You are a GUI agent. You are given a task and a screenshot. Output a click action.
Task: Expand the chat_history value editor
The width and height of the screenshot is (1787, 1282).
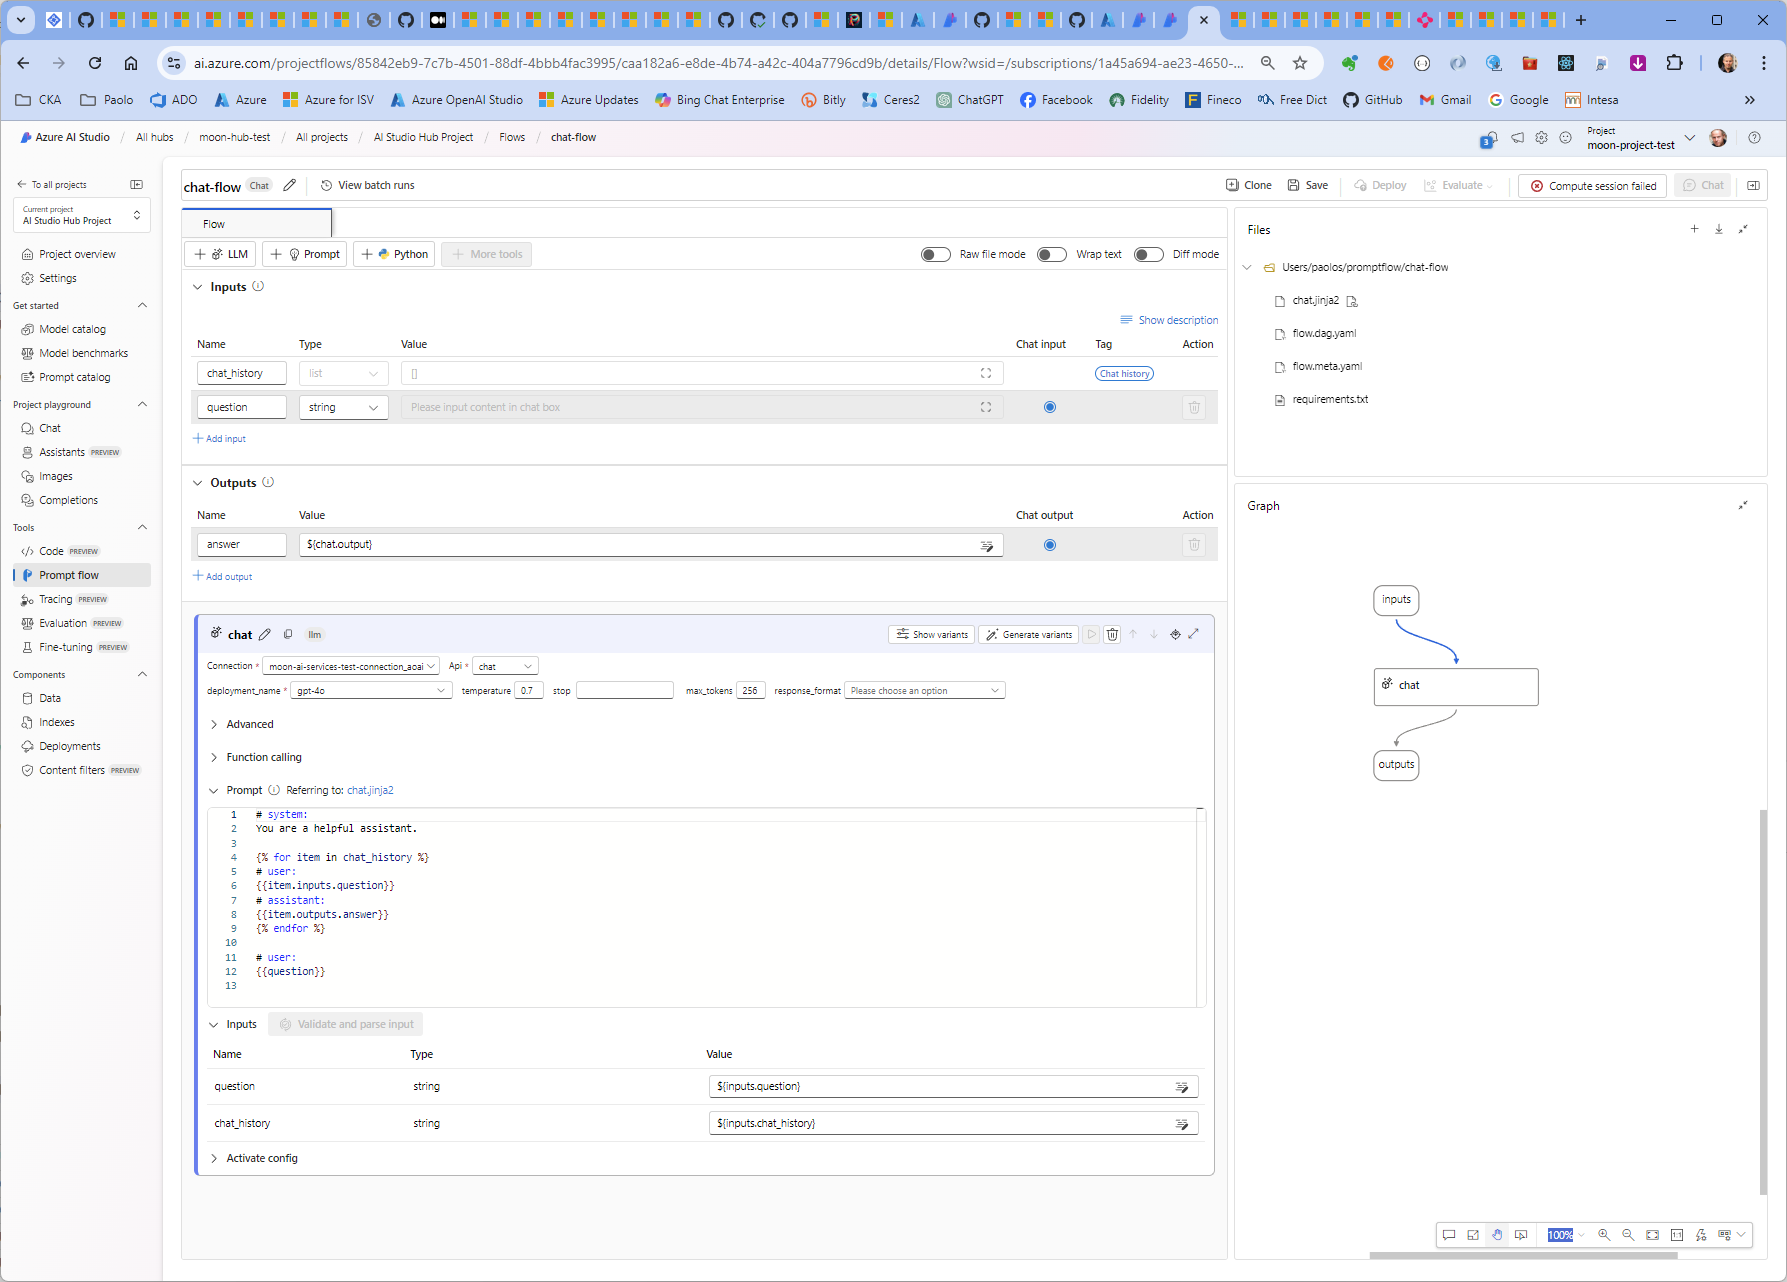(986, 373)
